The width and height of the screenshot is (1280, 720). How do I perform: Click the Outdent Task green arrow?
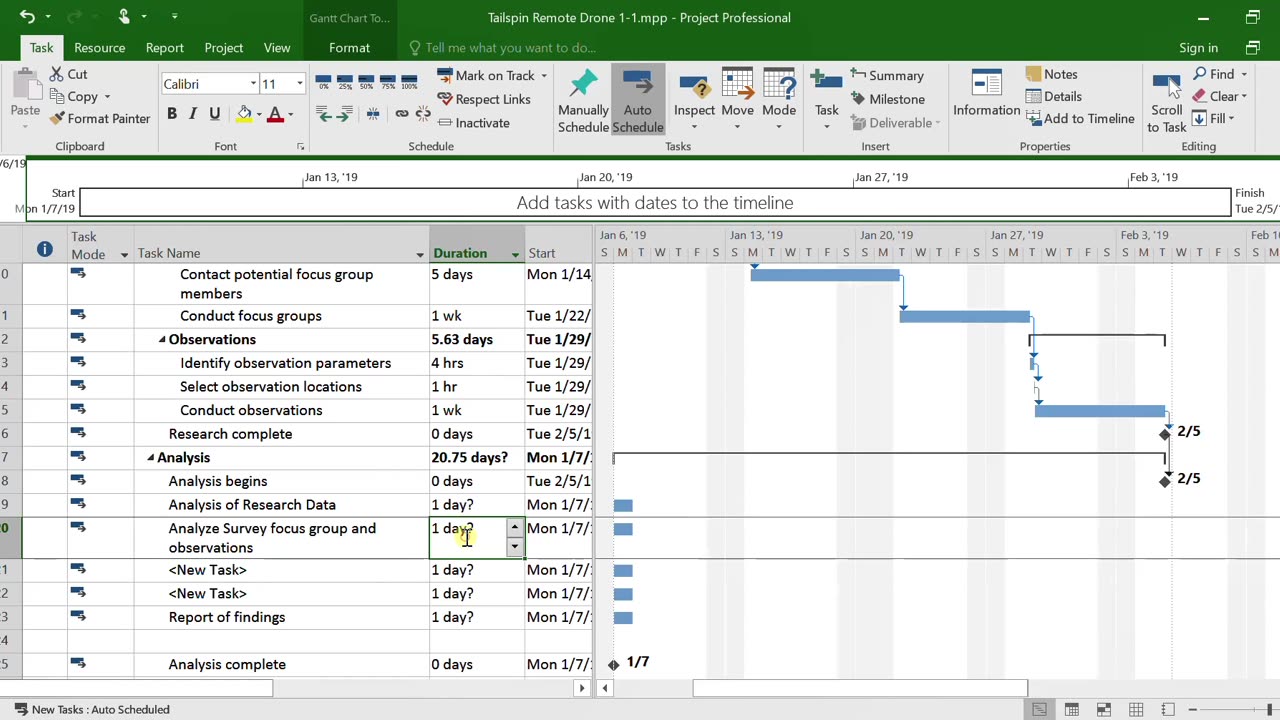pos(323,114)
